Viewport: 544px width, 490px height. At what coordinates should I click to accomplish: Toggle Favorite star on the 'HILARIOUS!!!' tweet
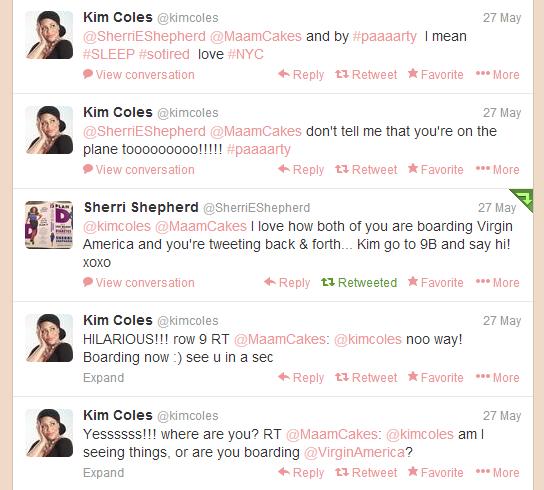click(436, 378)
